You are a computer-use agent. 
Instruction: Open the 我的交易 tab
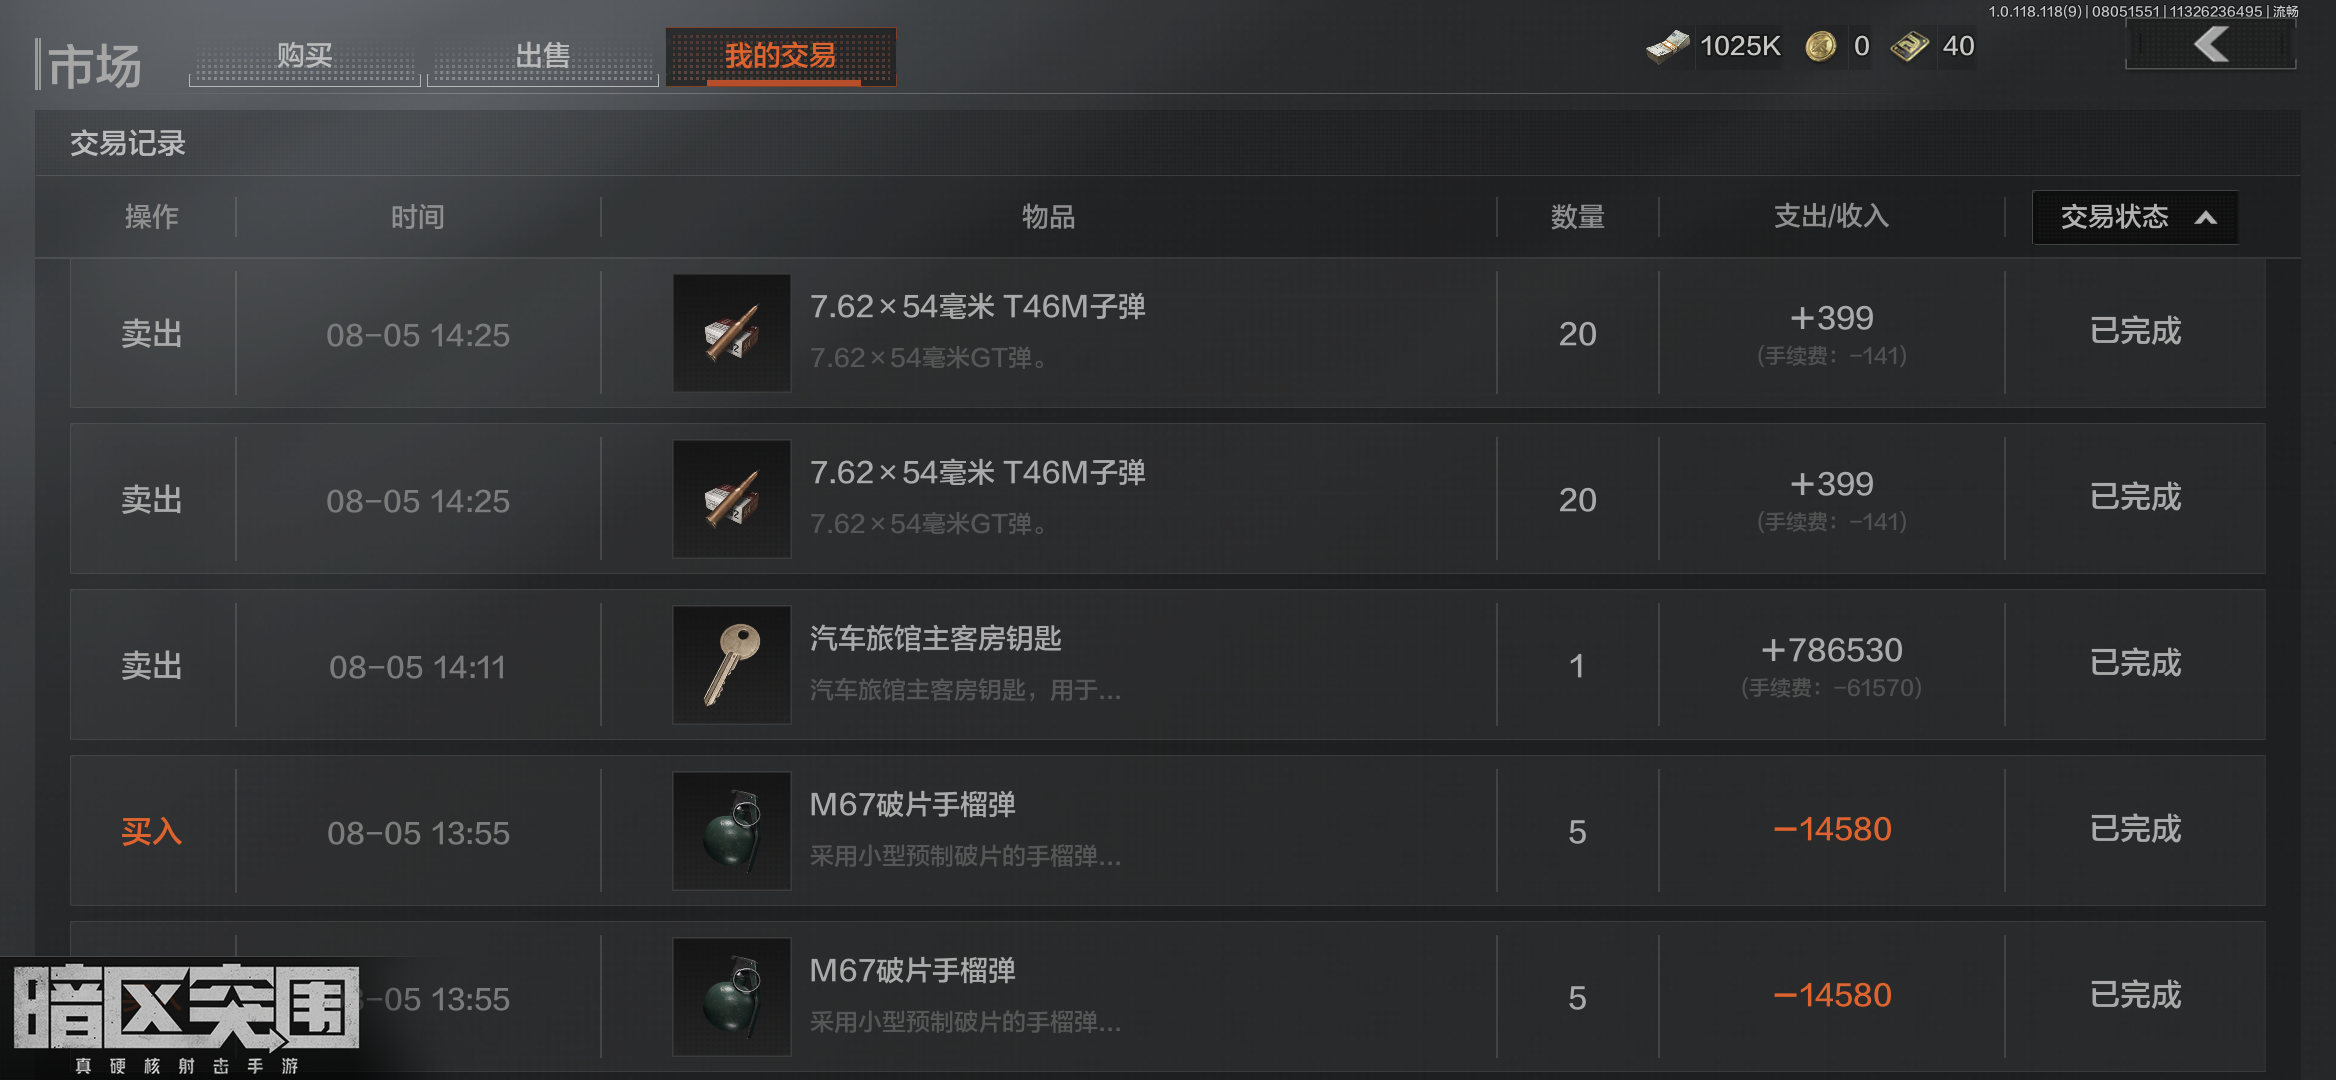781,57
